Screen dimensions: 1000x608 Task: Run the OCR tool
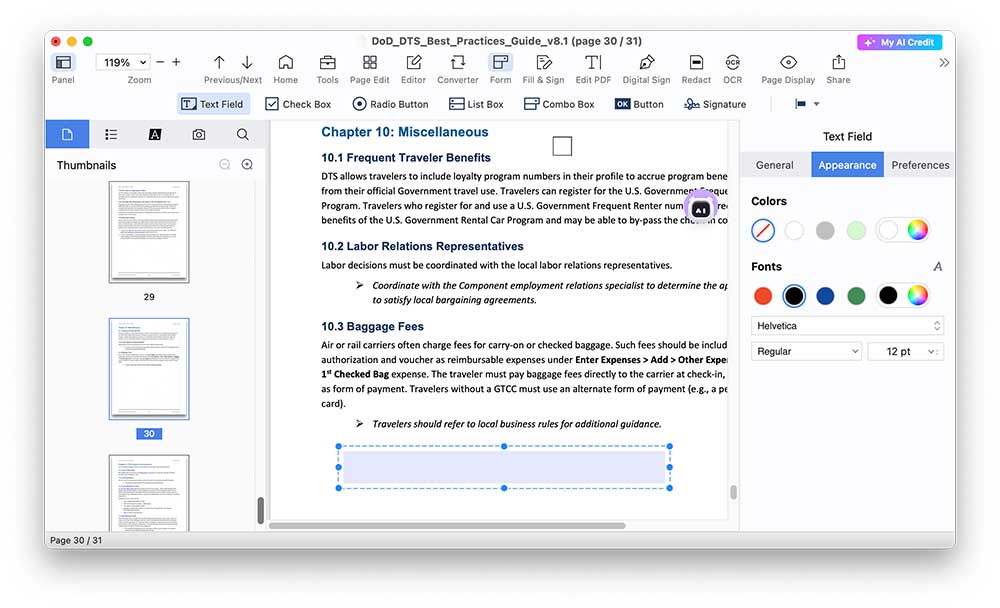tap(733, 63)
